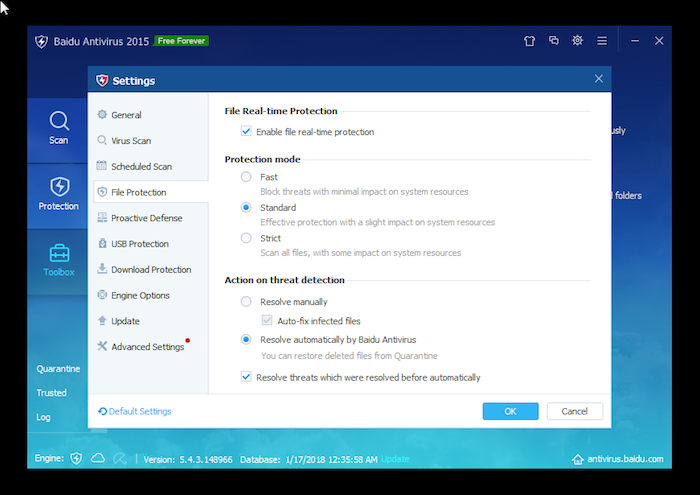Image resolution: width=700 pixels, height=495 pixels.
Task: Open Download Protection settings
Action: (x=151, y=270)
